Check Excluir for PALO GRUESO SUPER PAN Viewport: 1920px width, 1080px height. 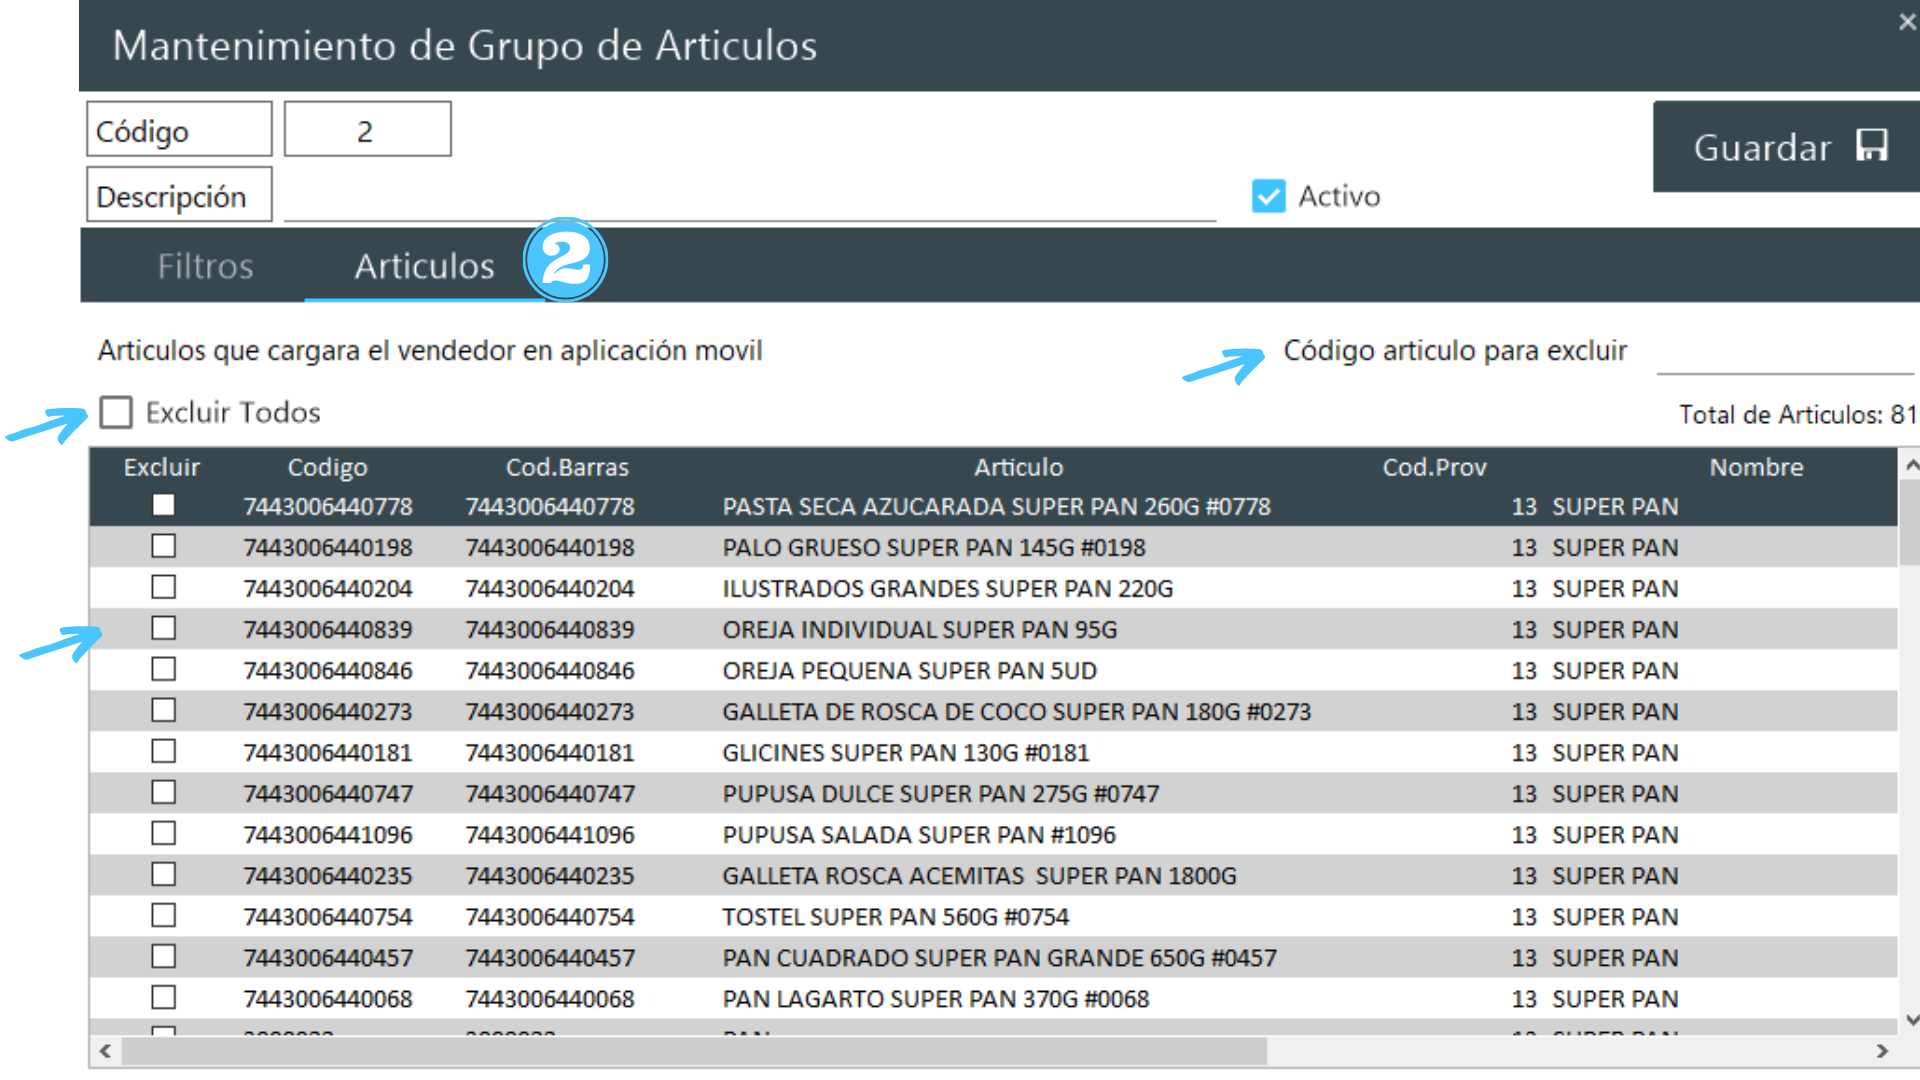(163, 546)
